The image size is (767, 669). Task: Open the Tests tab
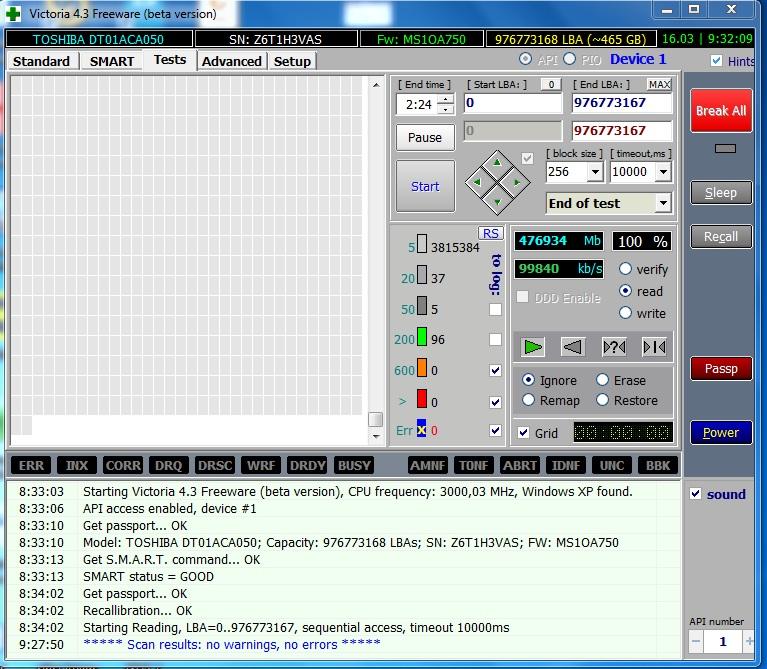170,60
